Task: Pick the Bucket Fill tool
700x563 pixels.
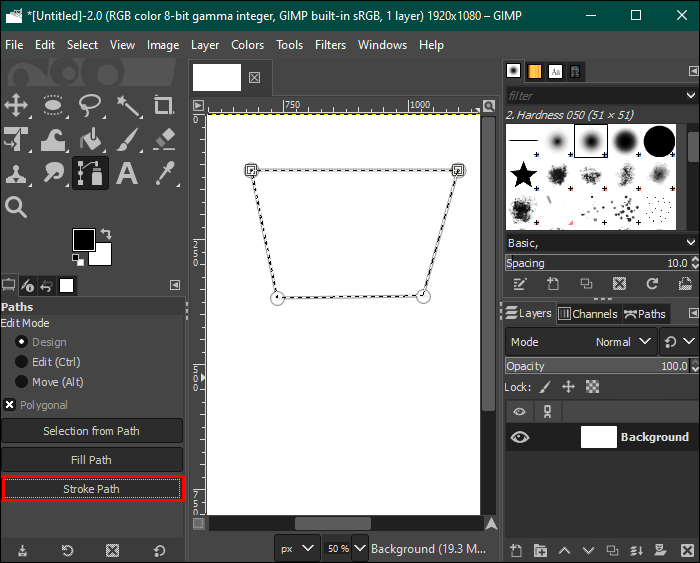Action: [x=91, y=139]
